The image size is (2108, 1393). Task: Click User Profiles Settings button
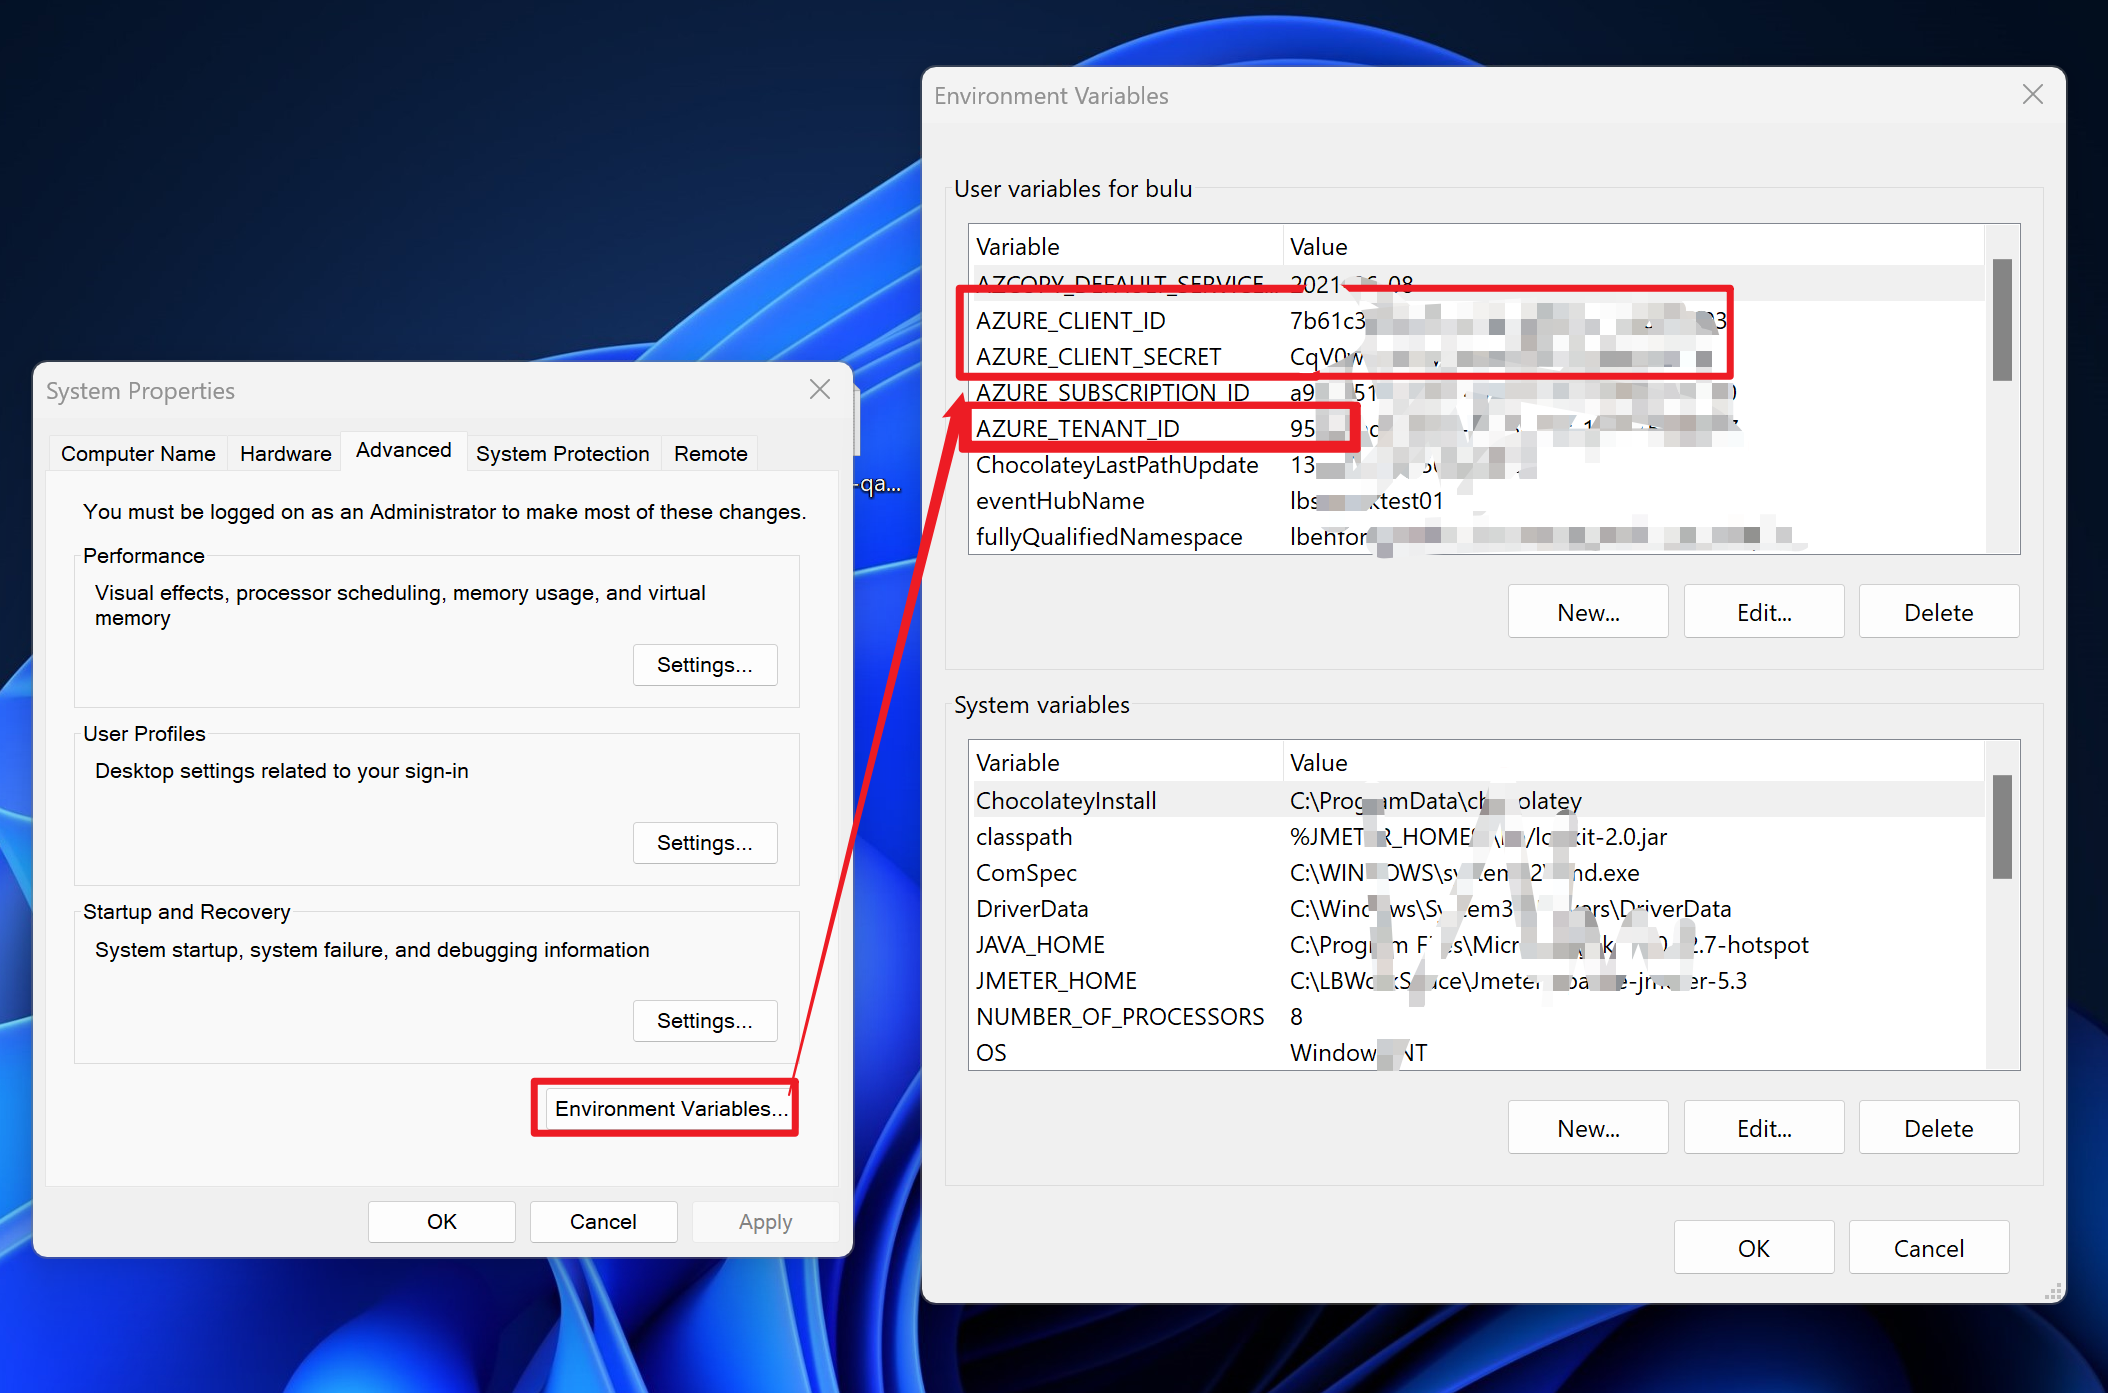click(704, 843)
